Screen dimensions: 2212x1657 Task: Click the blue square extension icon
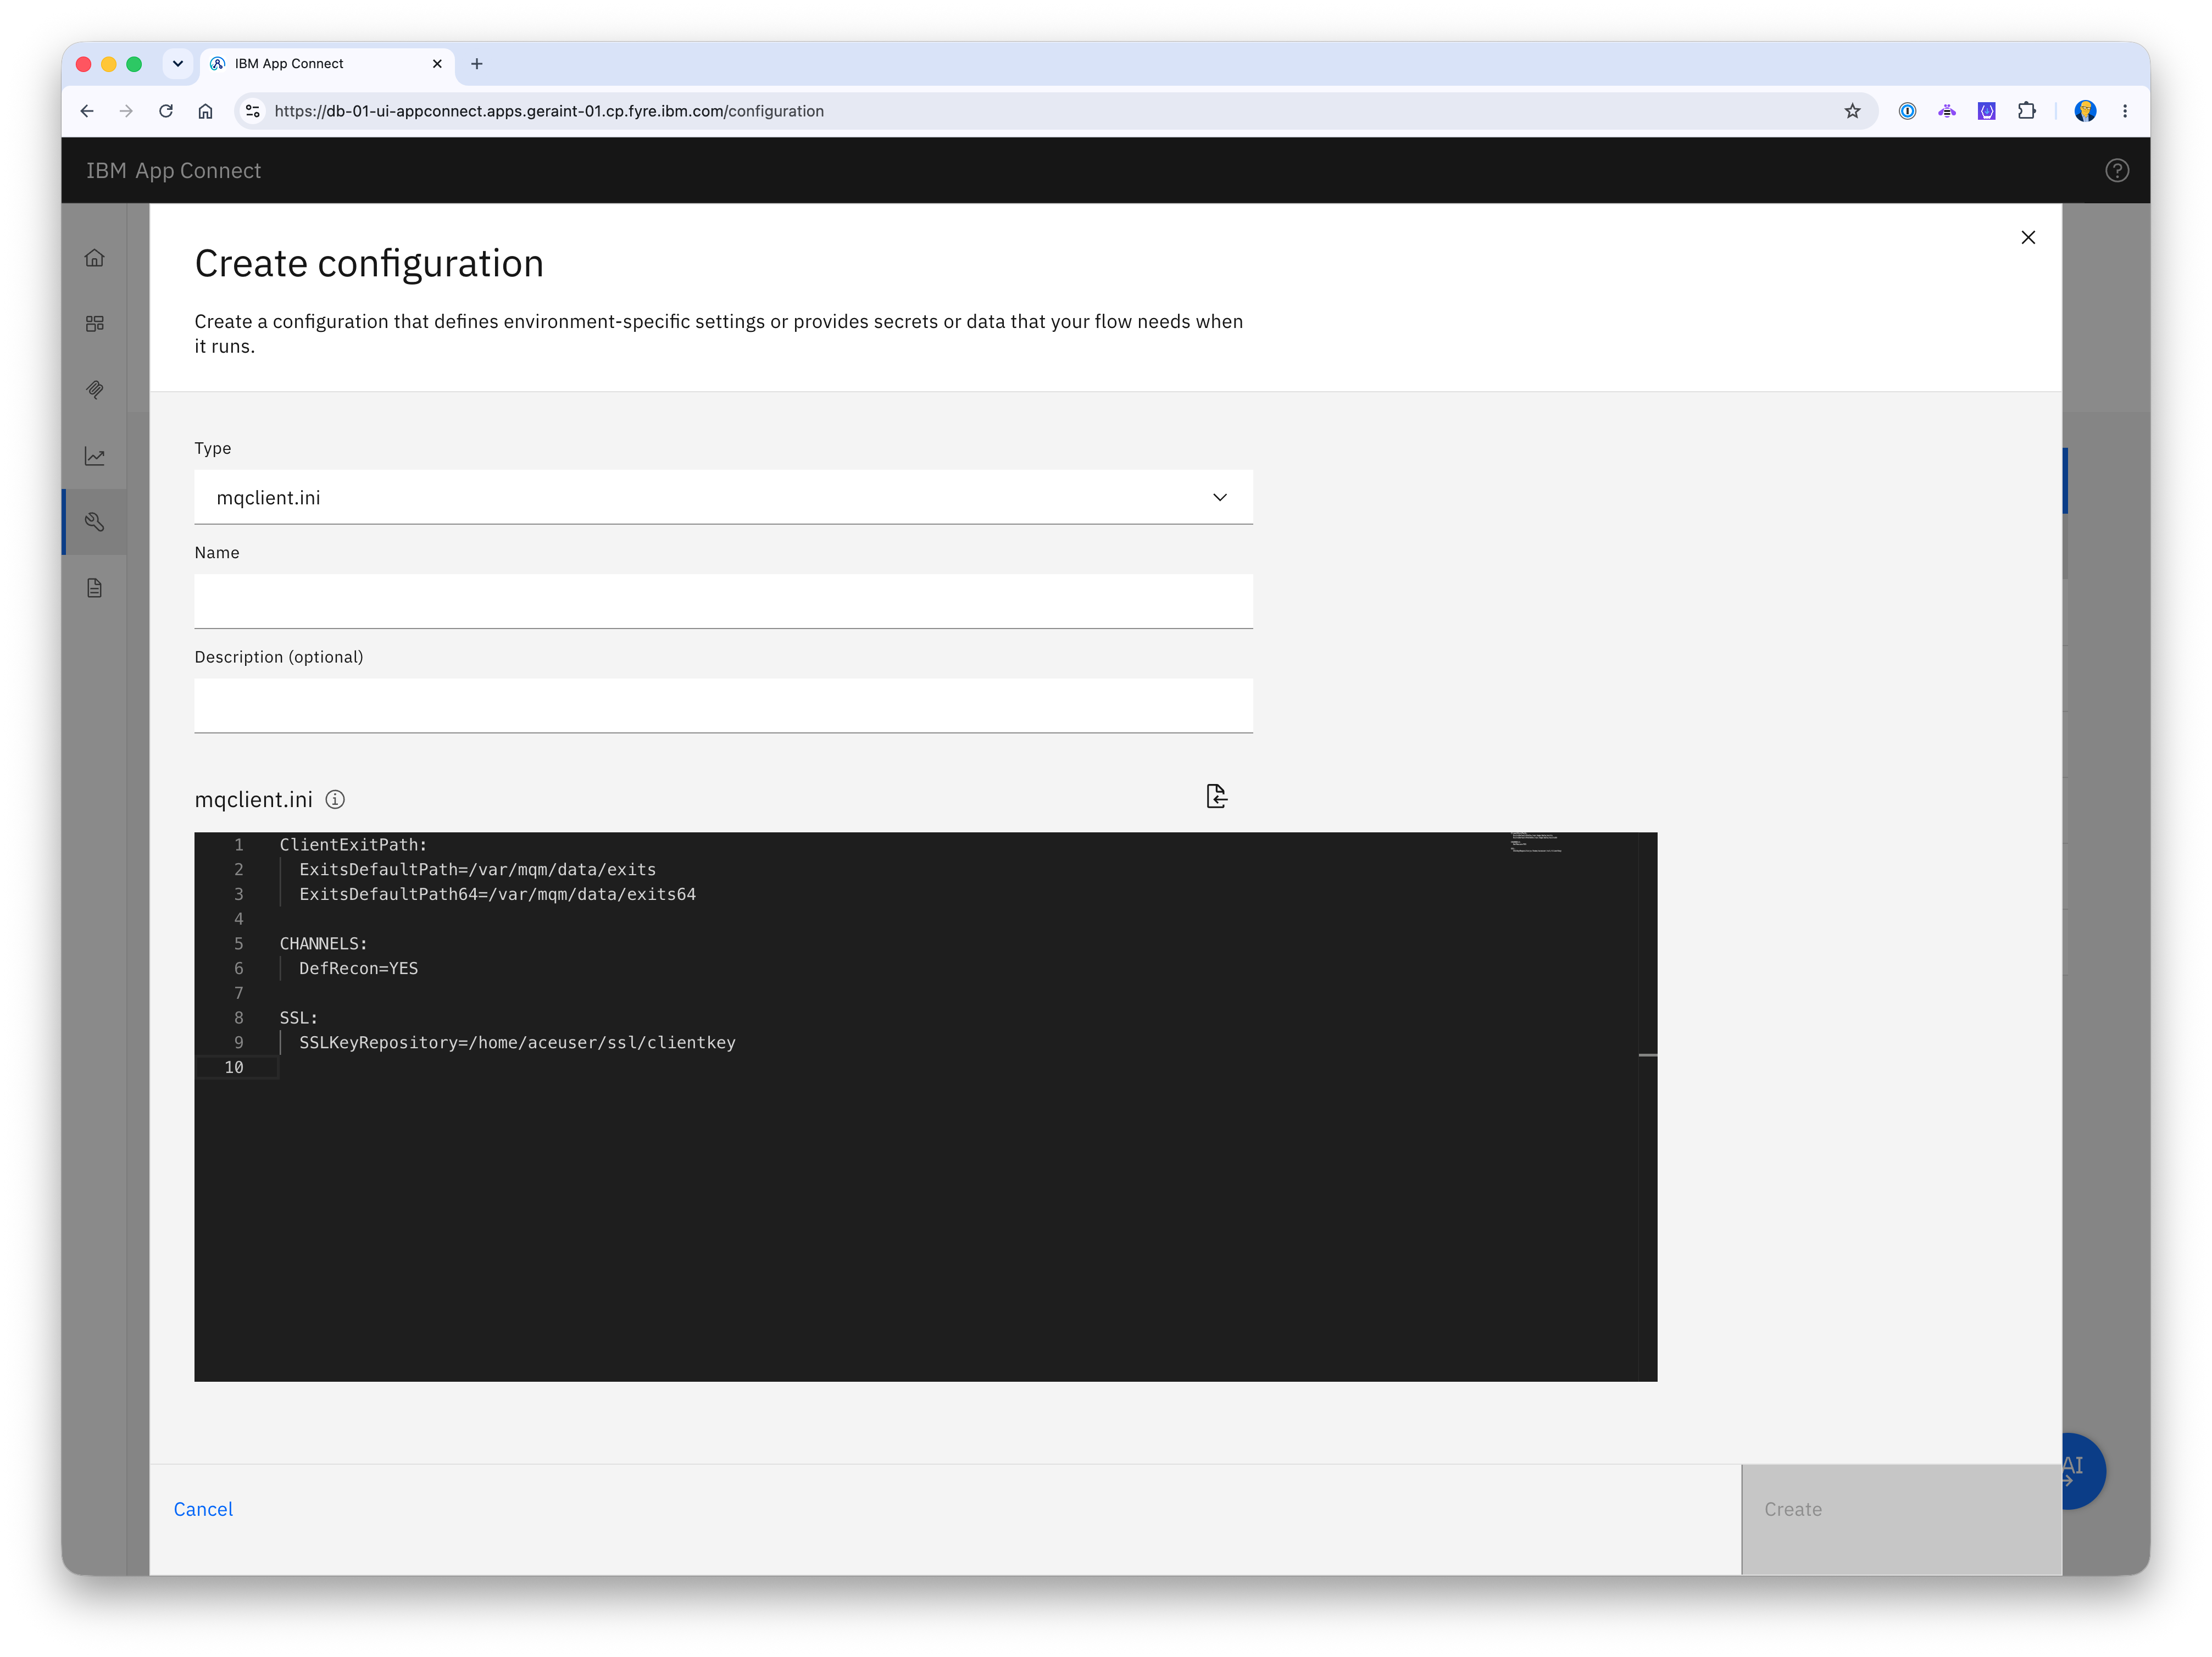[1986, 111]
